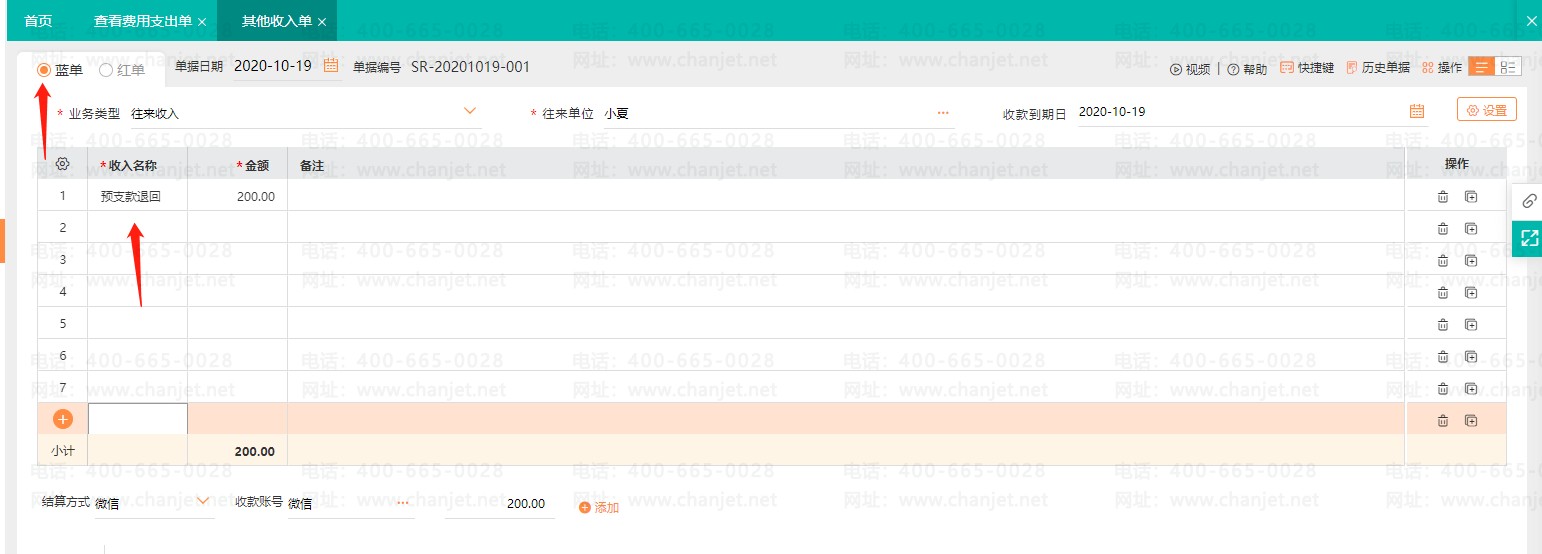Click the attachment link icon on right edge
This screenshot has height=554, width=1542.
(1528, 201)
